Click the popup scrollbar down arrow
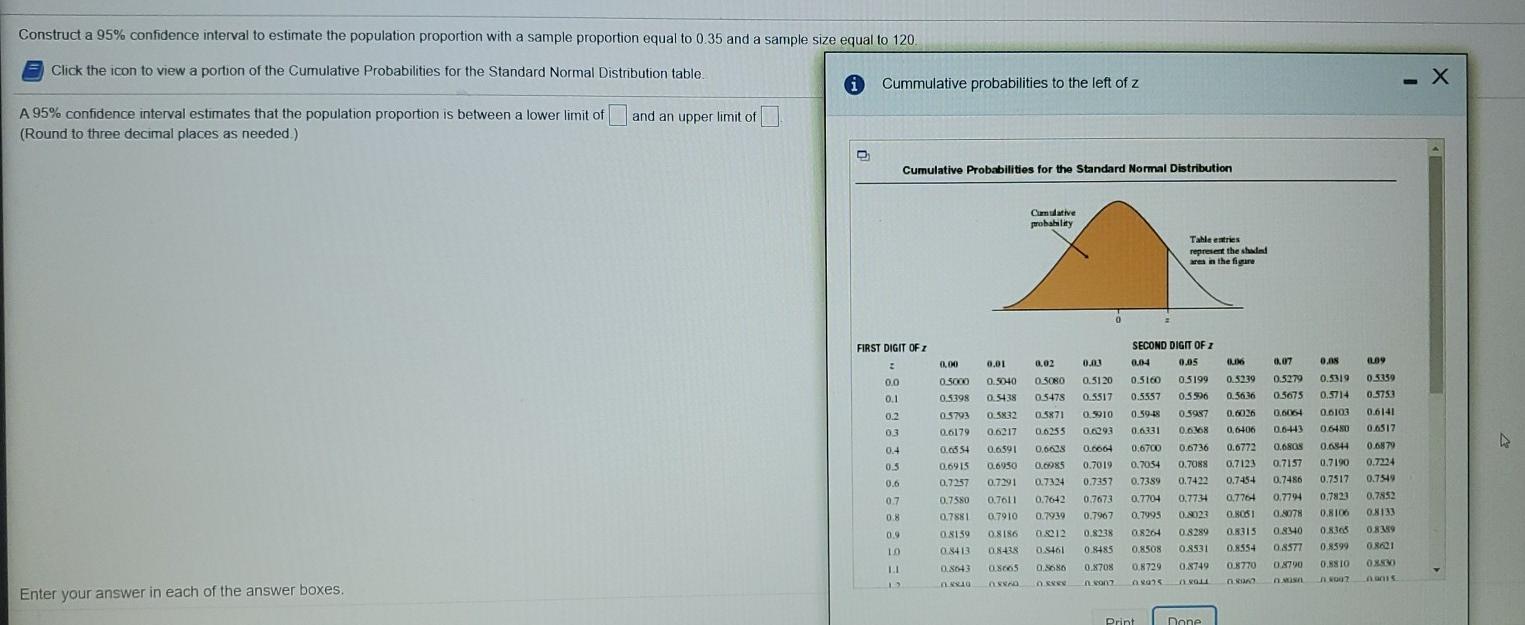 tap(1436, 571)
